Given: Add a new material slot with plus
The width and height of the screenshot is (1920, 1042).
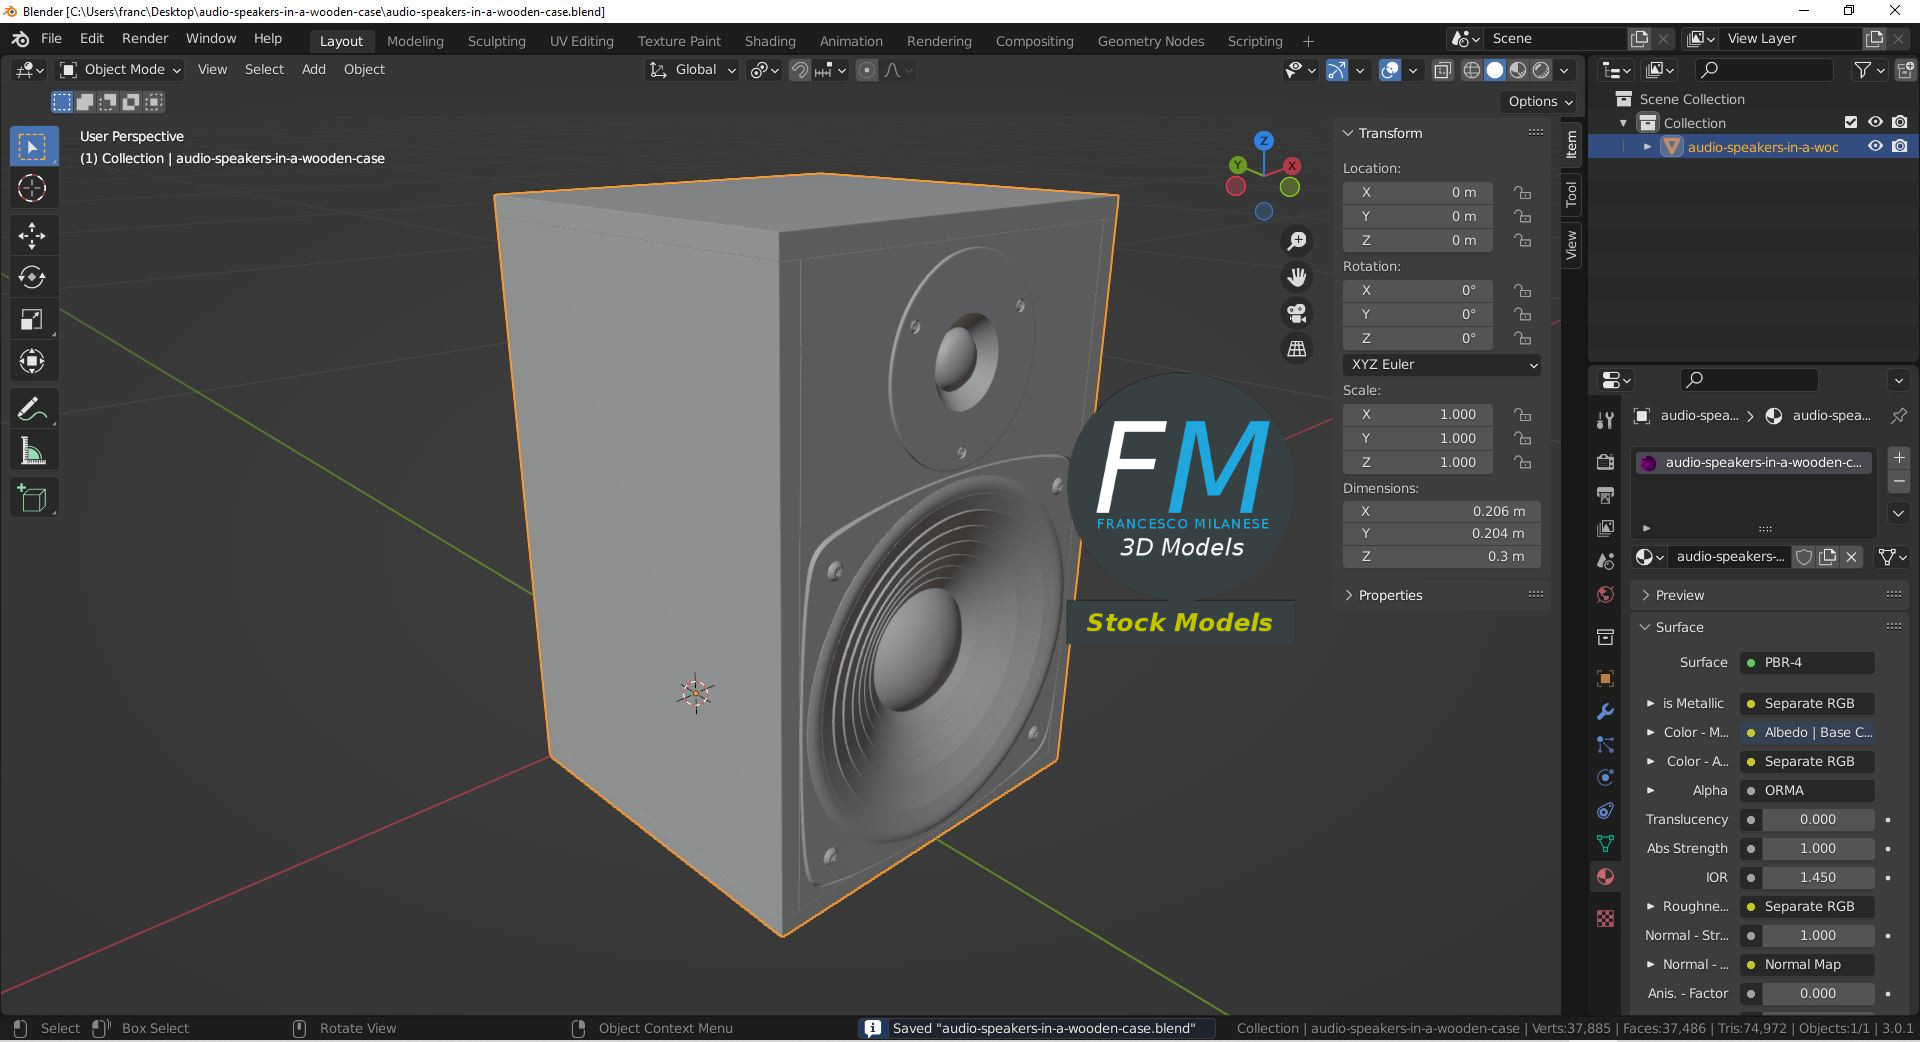Looking at the screenshot, I should (1899, 458).
